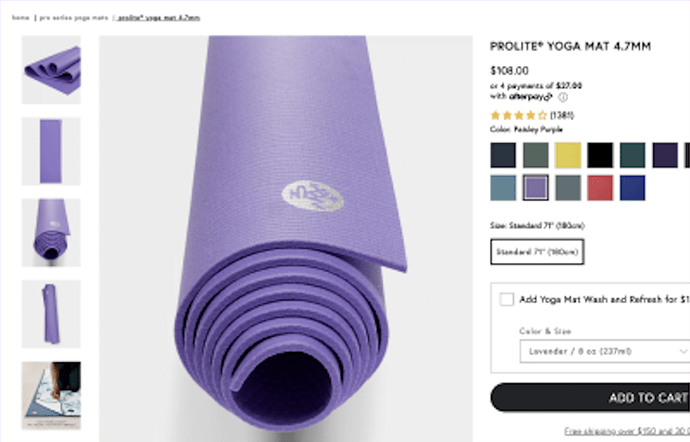Click the Afterpay logo
690x442 pixels.
[x=530, y=97]
